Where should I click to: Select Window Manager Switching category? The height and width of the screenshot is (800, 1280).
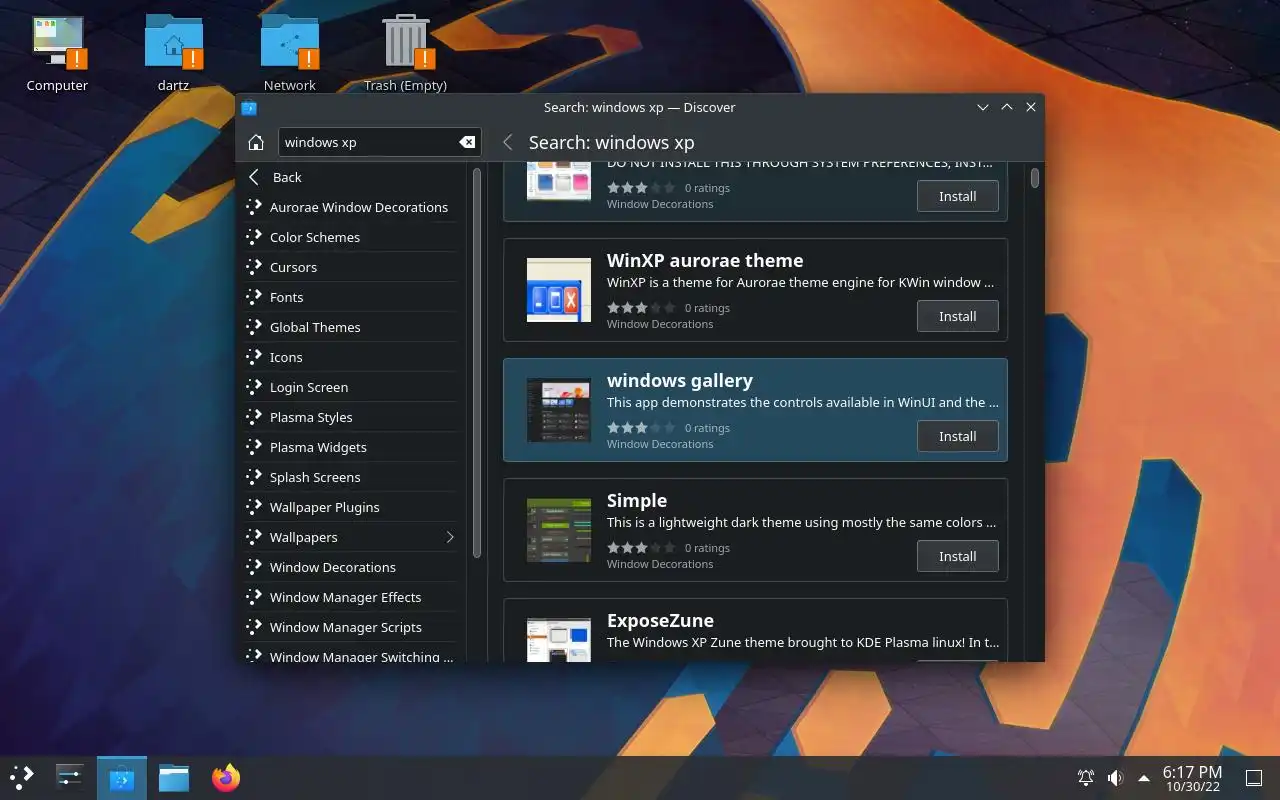pyautogui.click(x=351, y=652)
